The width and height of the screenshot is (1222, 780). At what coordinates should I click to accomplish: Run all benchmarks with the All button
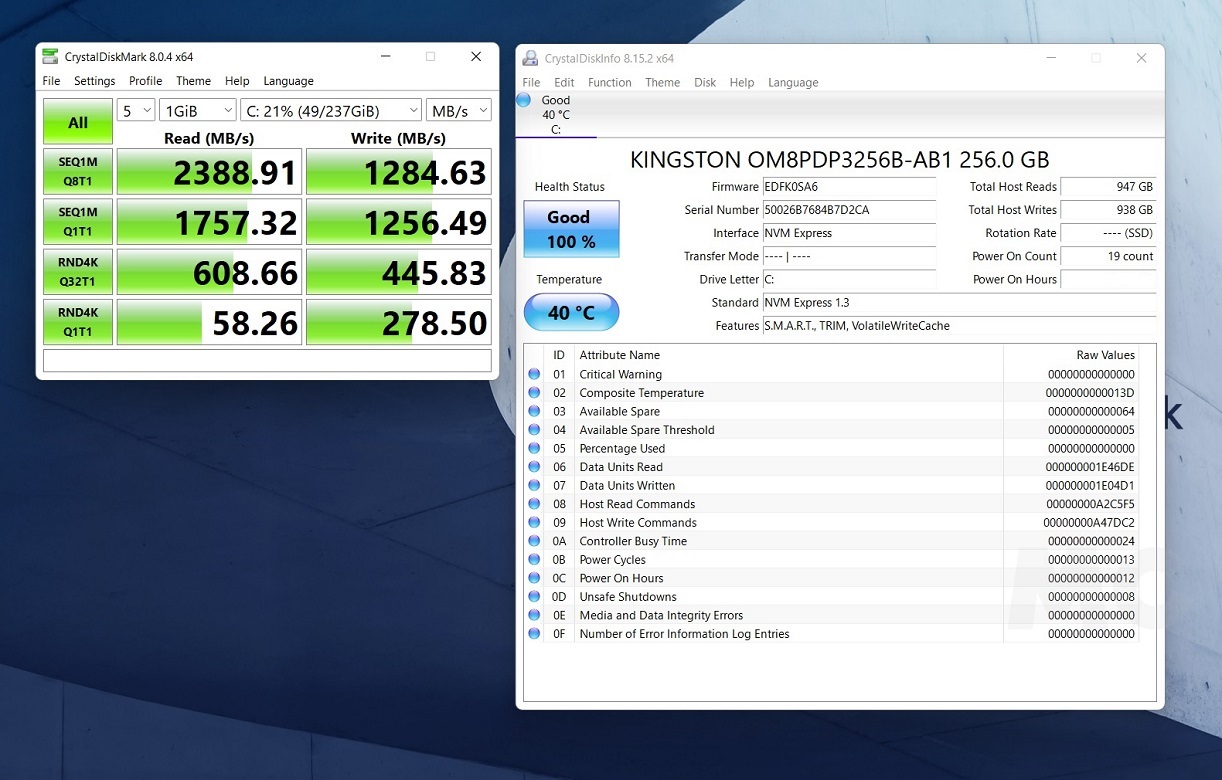point(78,122)
